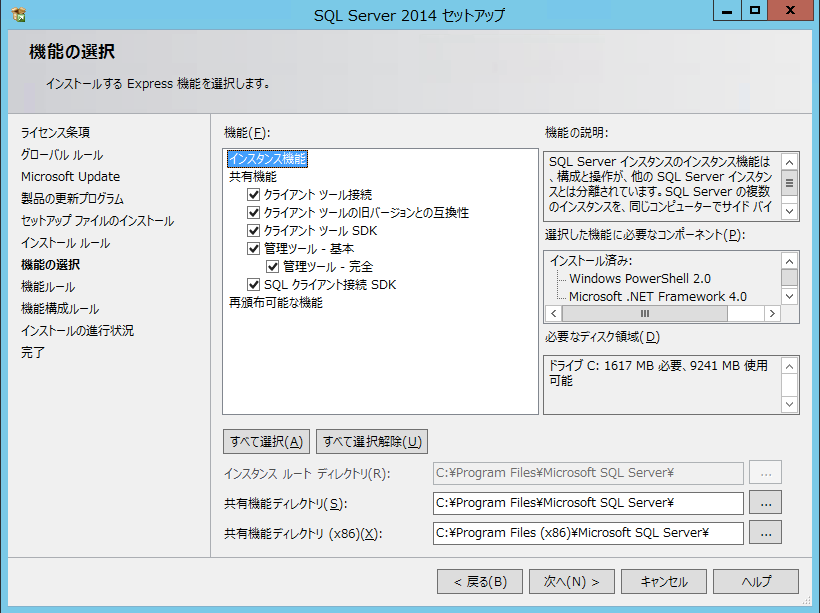This screenshot has width=820, height=613.
Task: Click ドライブ C: disk space text
Action: coord(658,372)
